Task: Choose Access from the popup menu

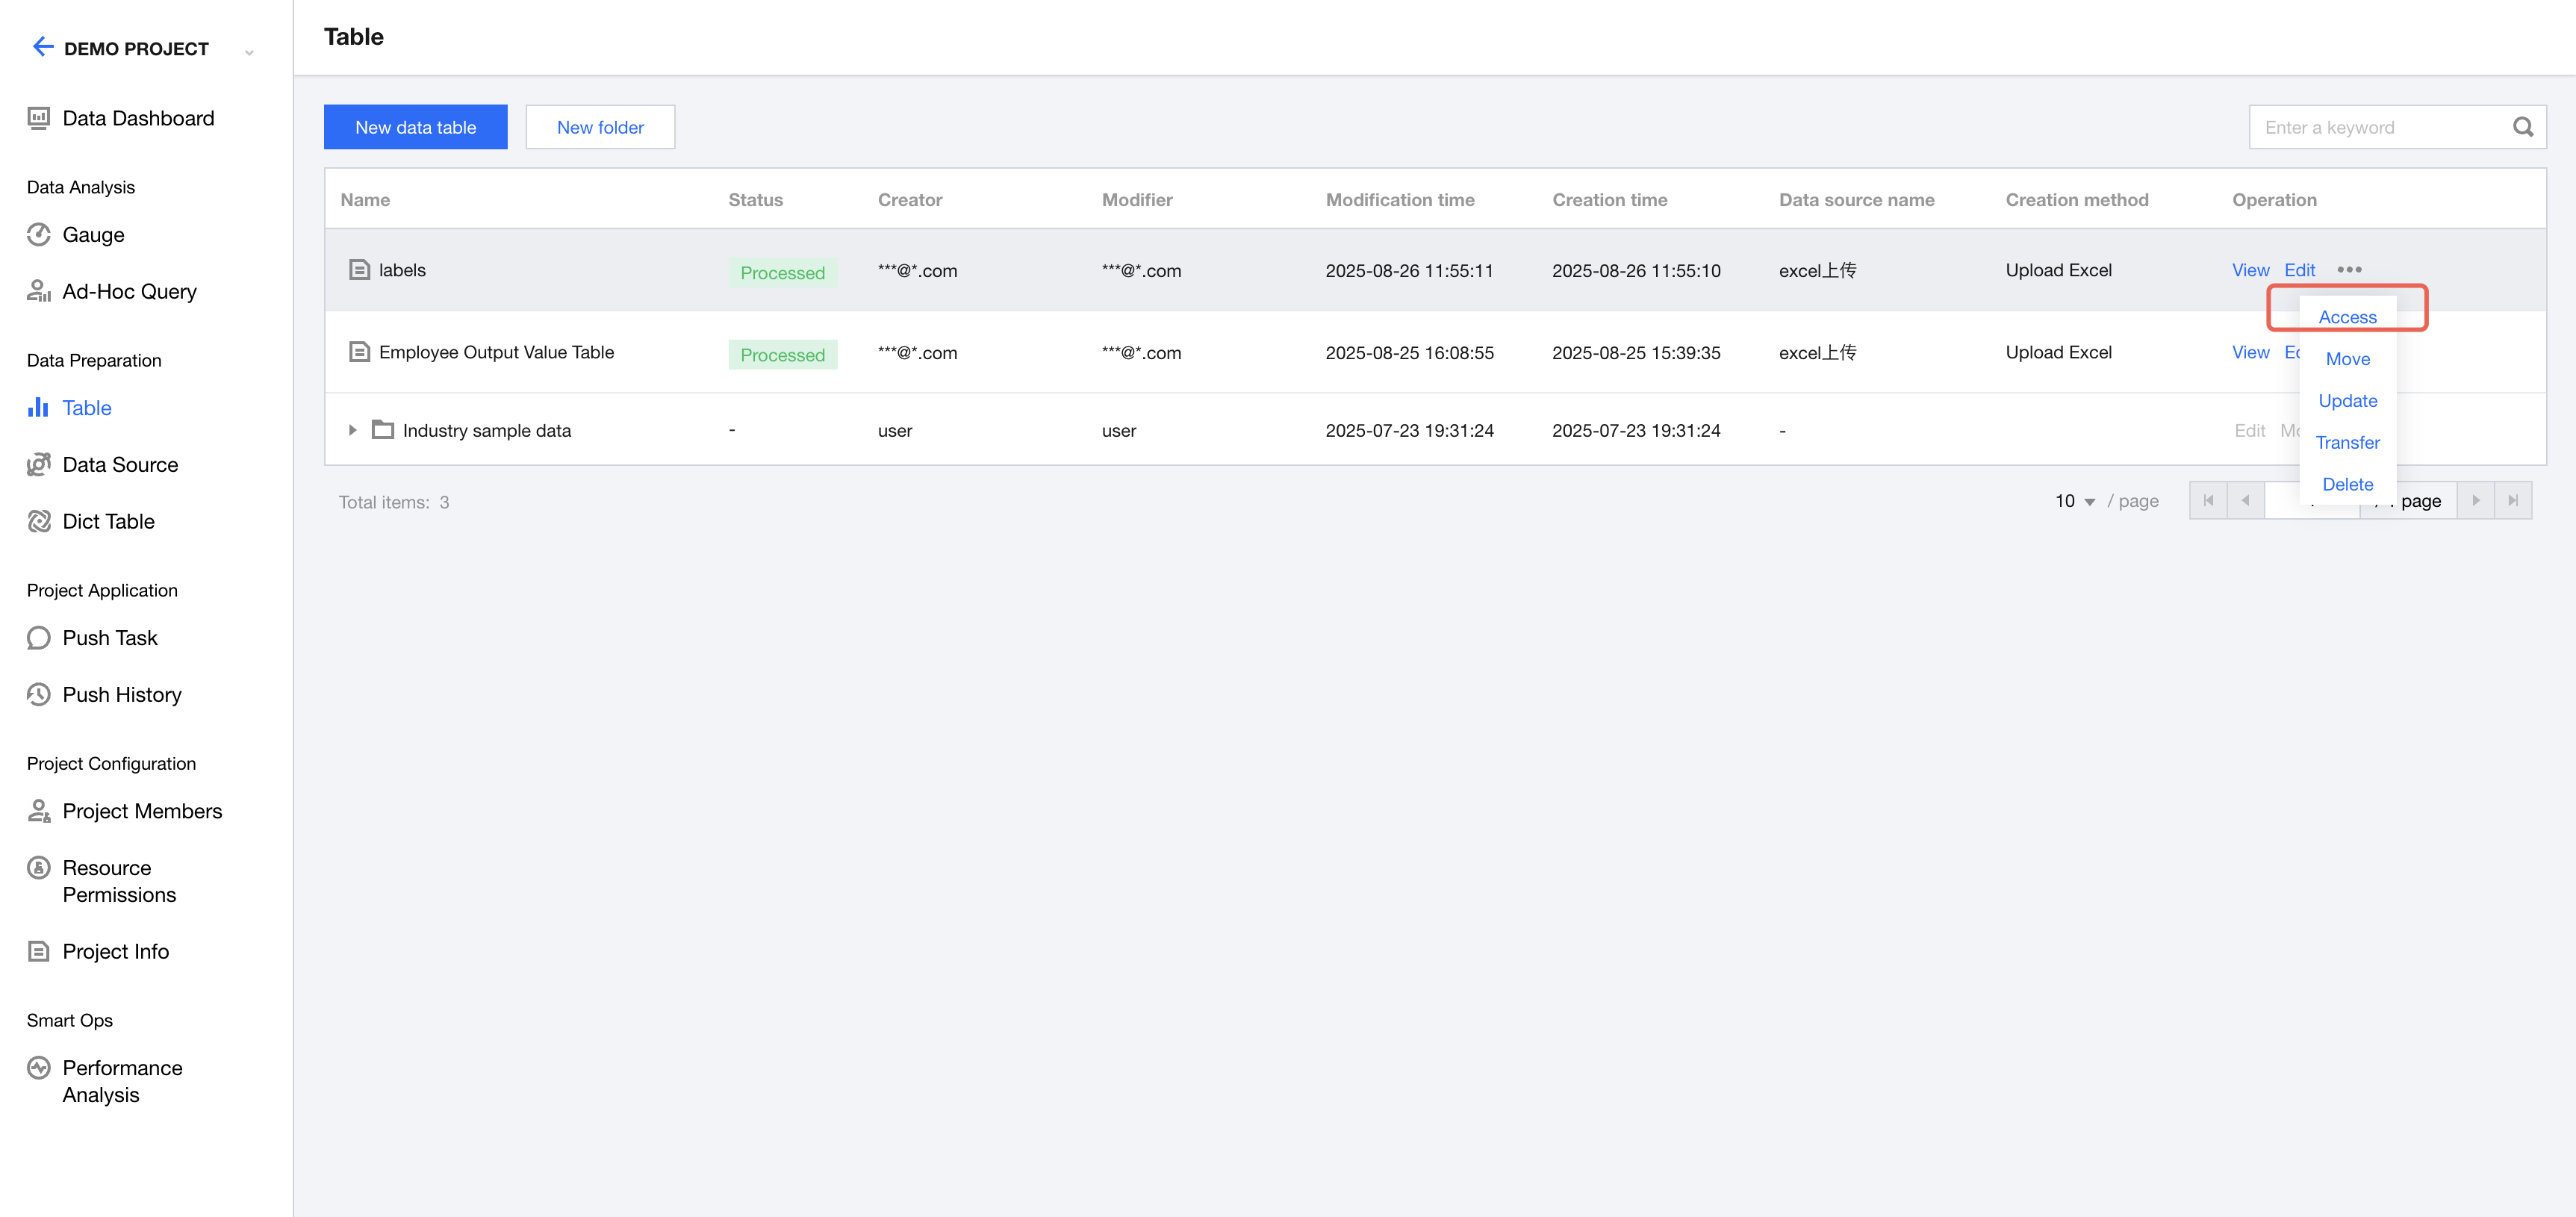Action: pyautogui.click(x=2347, y=317)
